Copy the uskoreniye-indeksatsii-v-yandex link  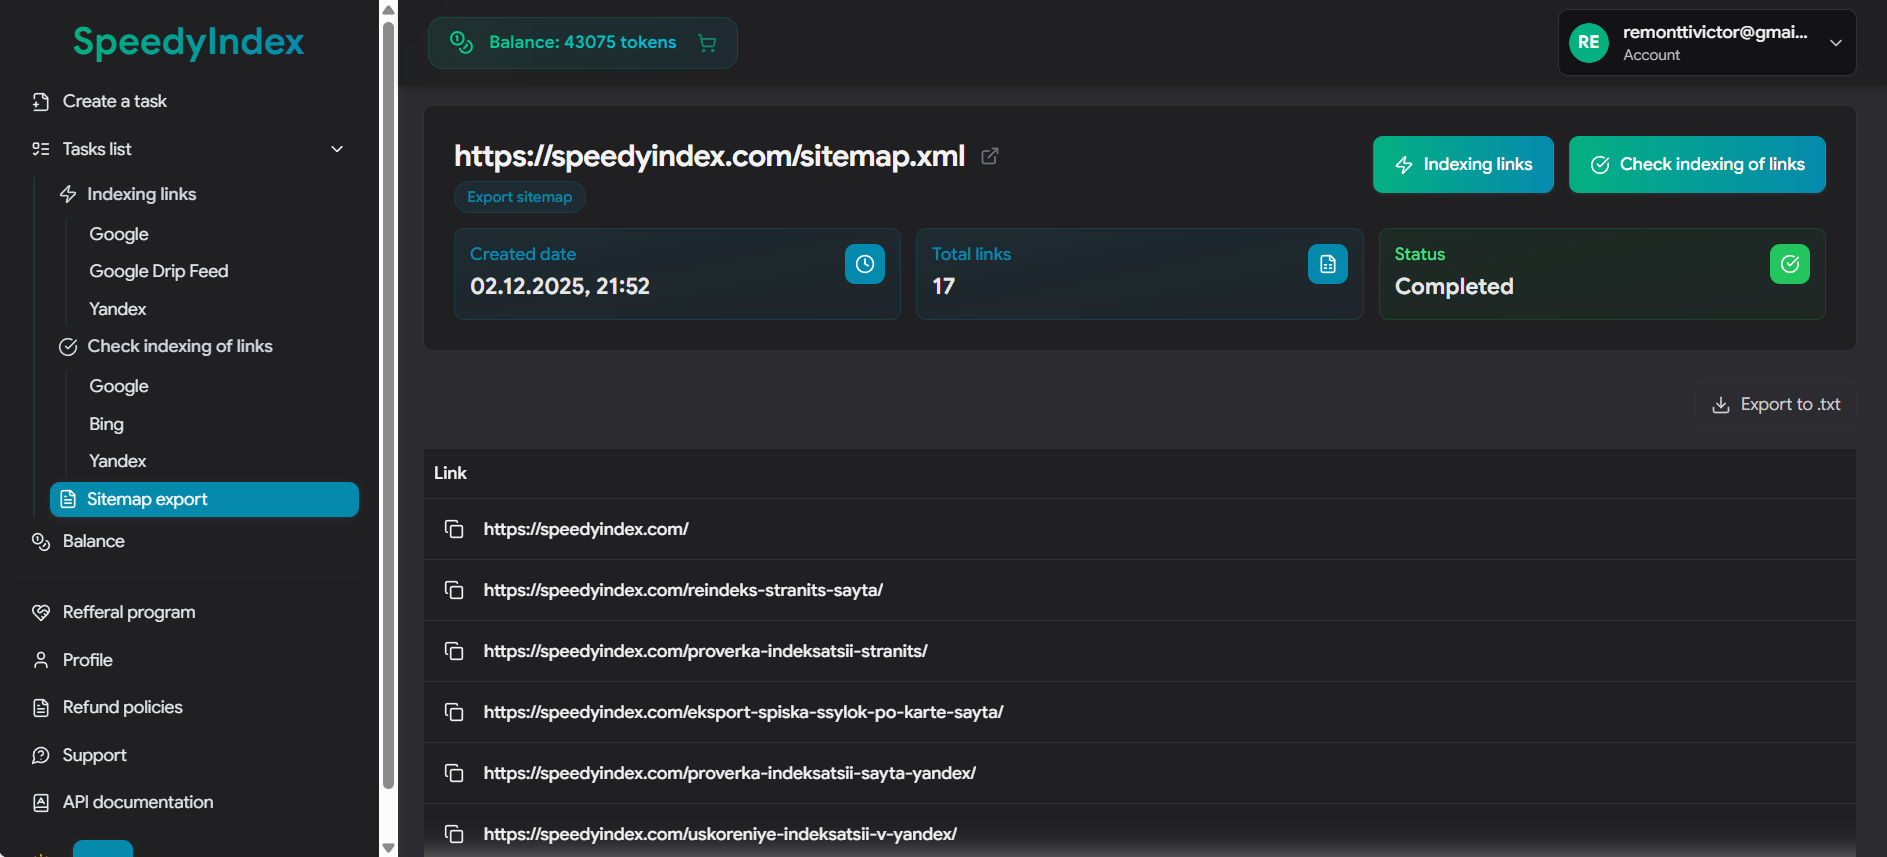(454, 834)
